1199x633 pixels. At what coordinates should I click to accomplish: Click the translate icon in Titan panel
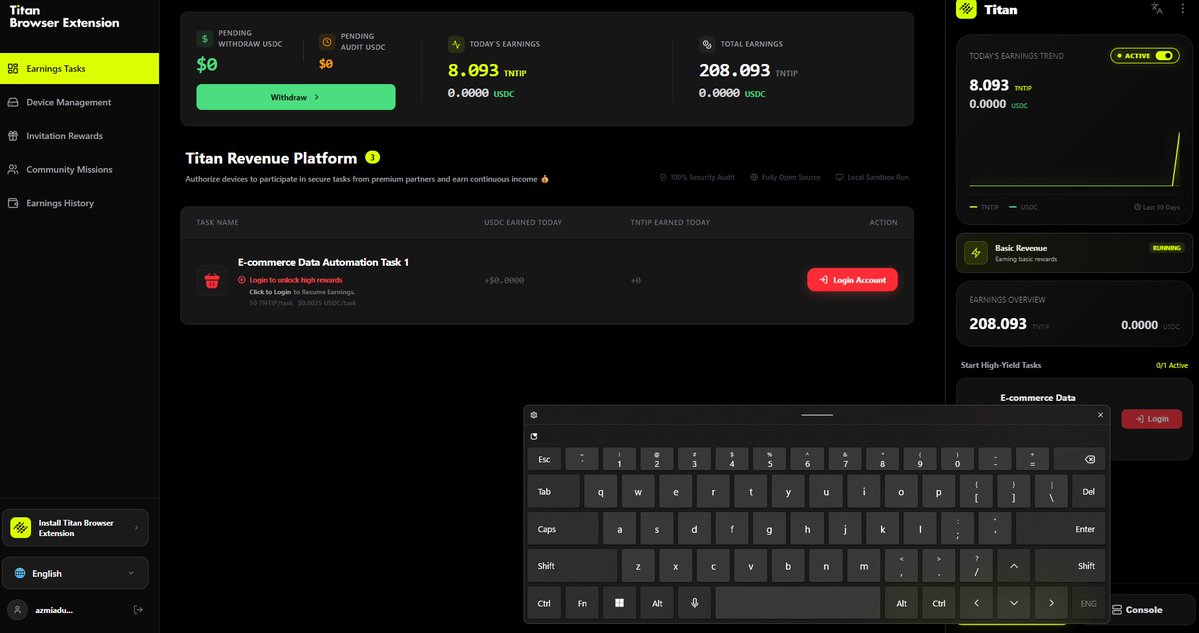coord(1157,8)
